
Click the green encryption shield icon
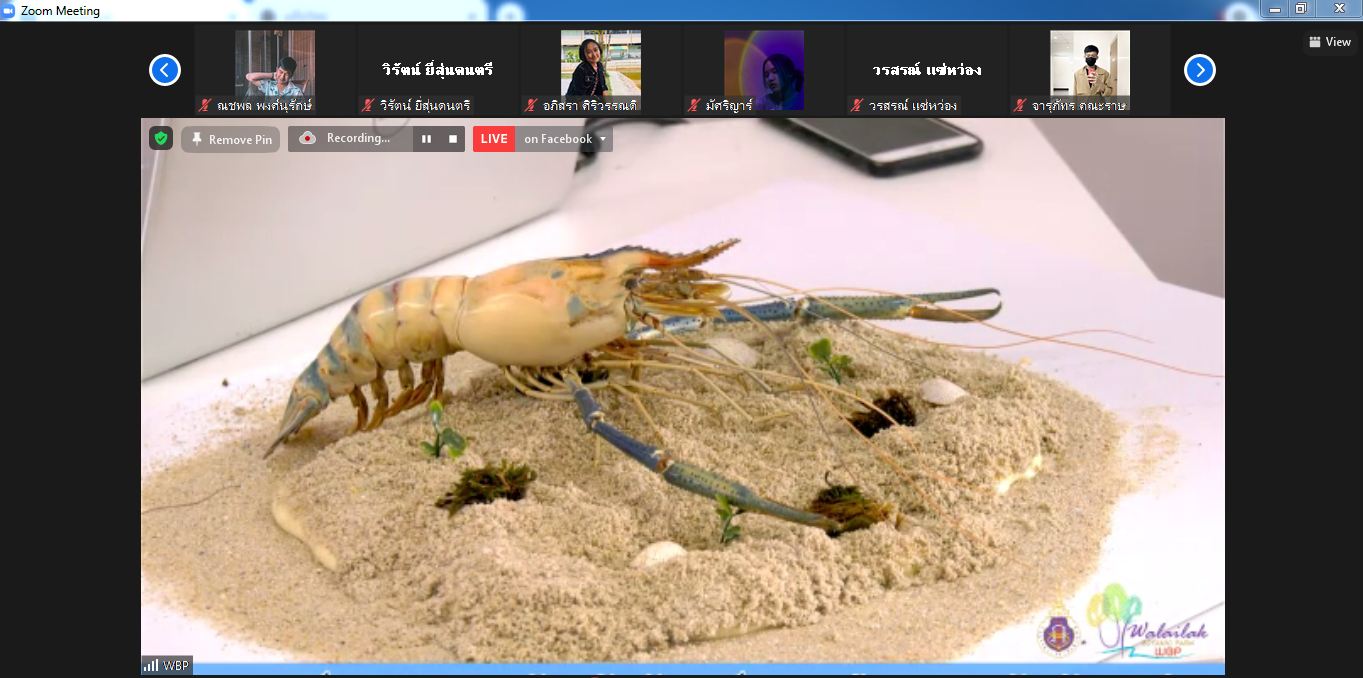pyautogui.click(x=161, y=138)
